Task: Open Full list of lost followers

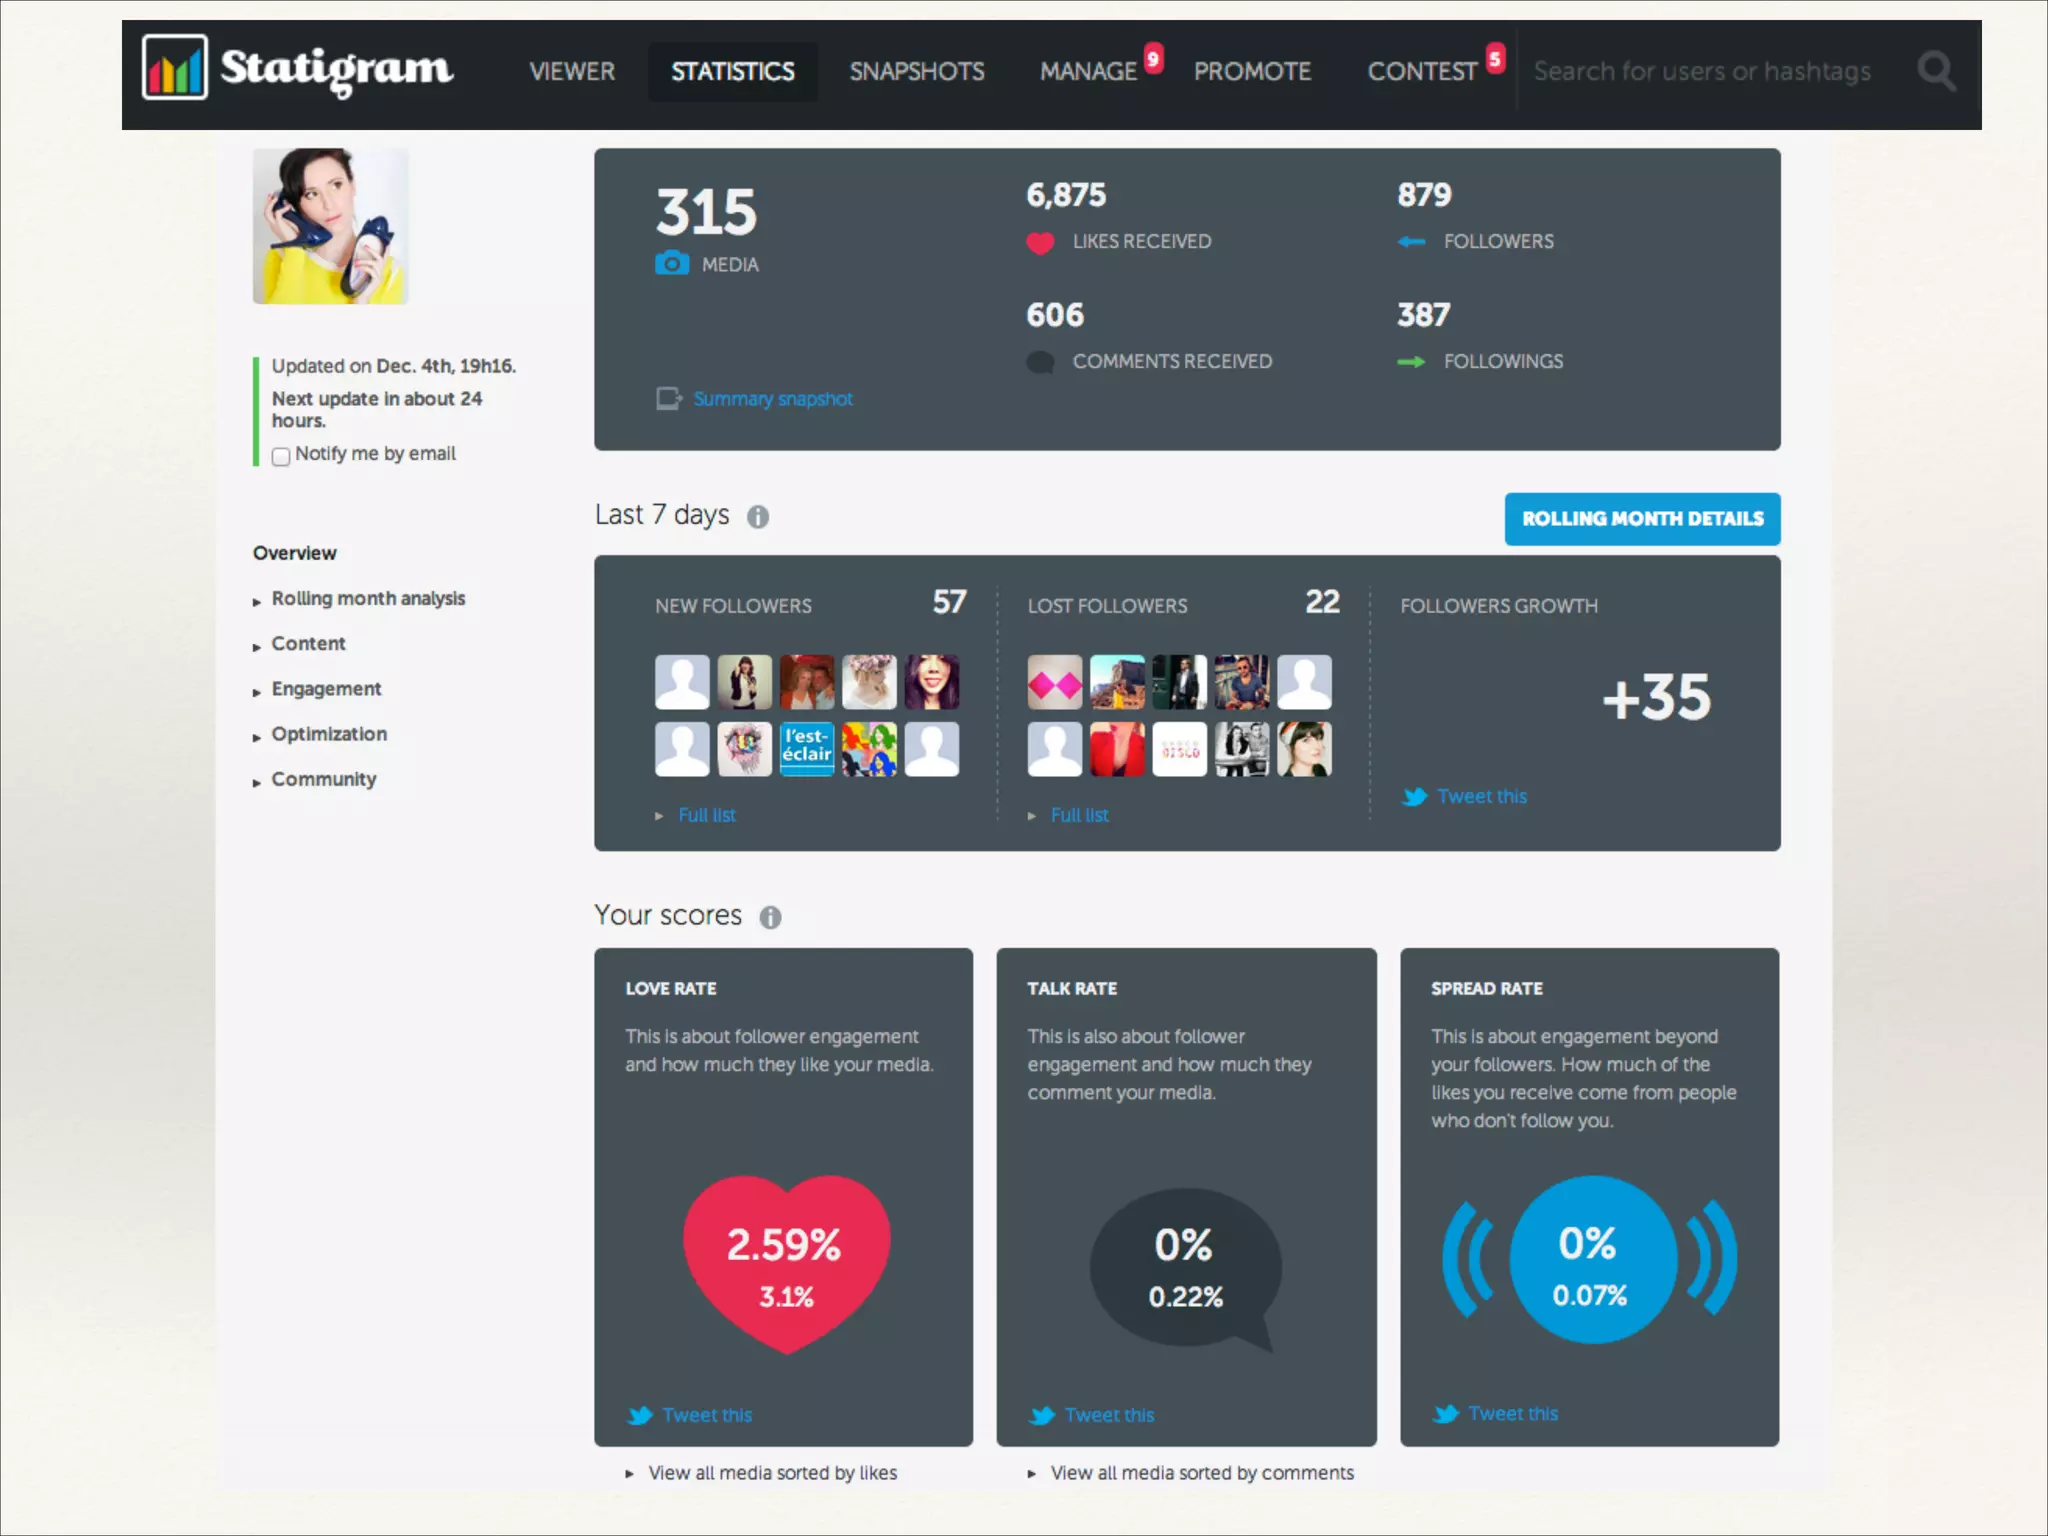Action: 1079,816
